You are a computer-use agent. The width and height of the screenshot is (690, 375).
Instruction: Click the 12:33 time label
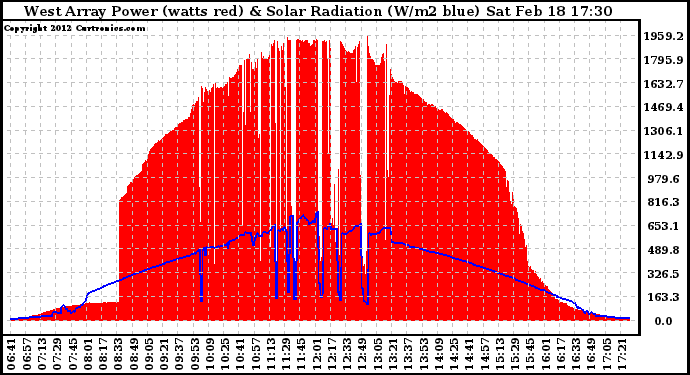347,354
